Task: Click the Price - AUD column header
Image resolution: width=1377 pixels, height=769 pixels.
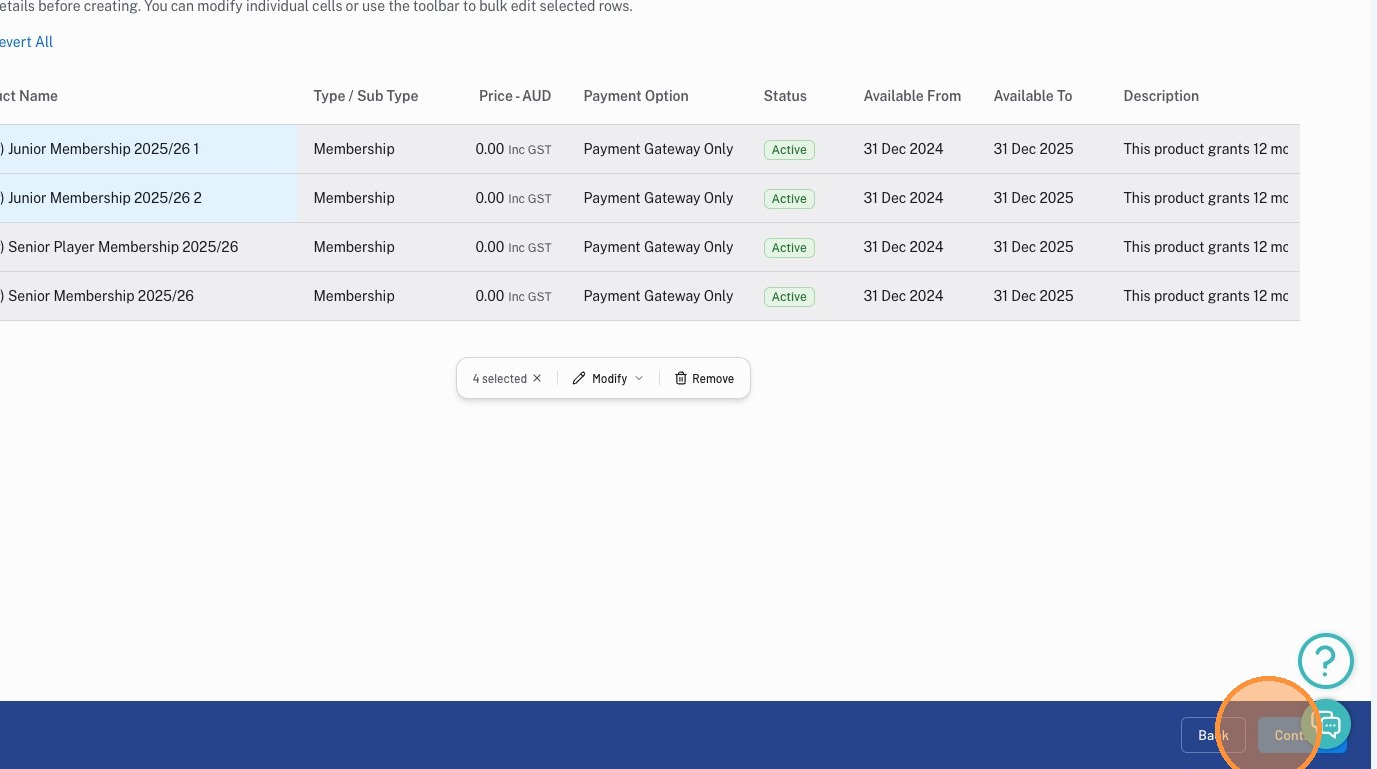Action: [515, 96]
